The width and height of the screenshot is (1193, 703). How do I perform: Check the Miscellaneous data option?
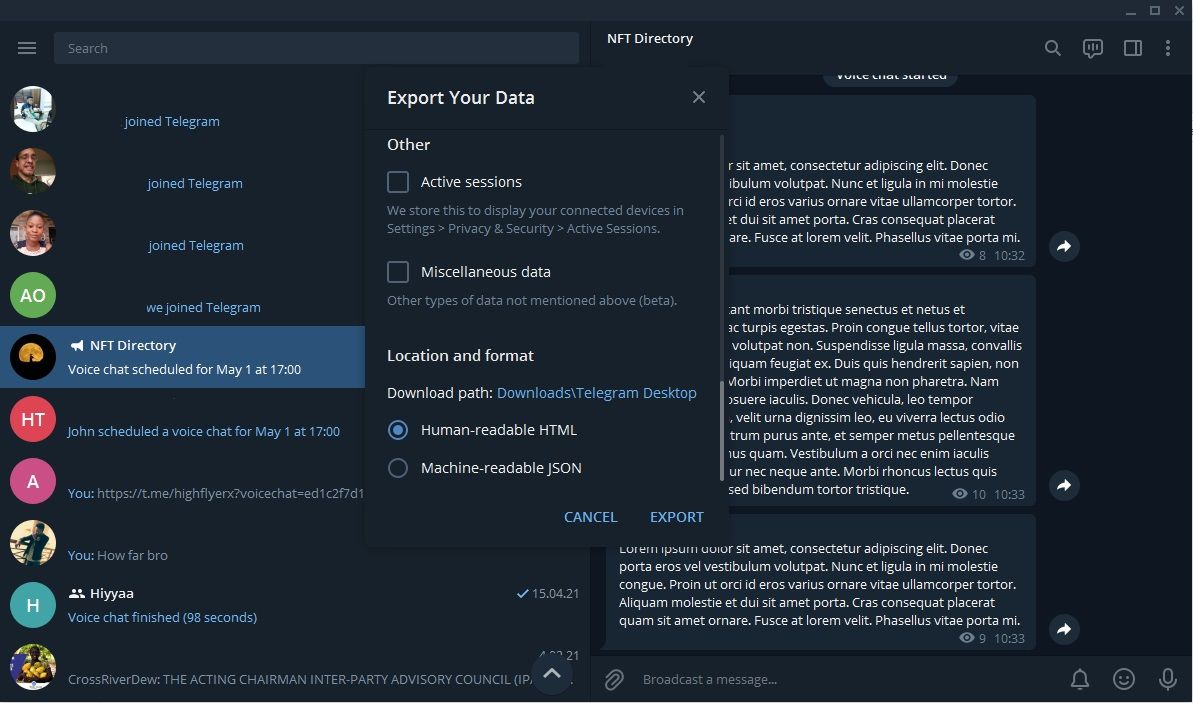397,271
